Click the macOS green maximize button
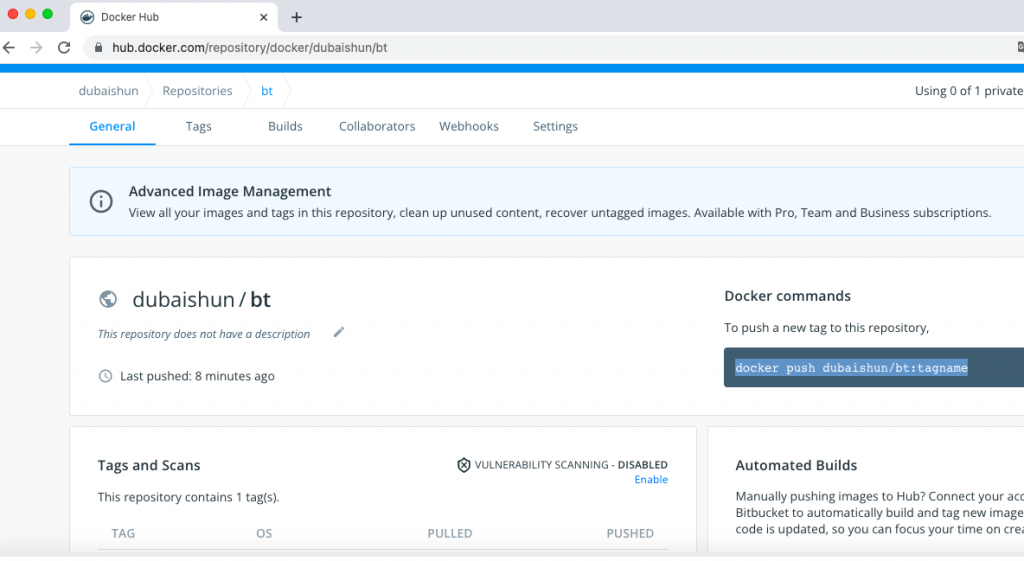 [48, 14]
